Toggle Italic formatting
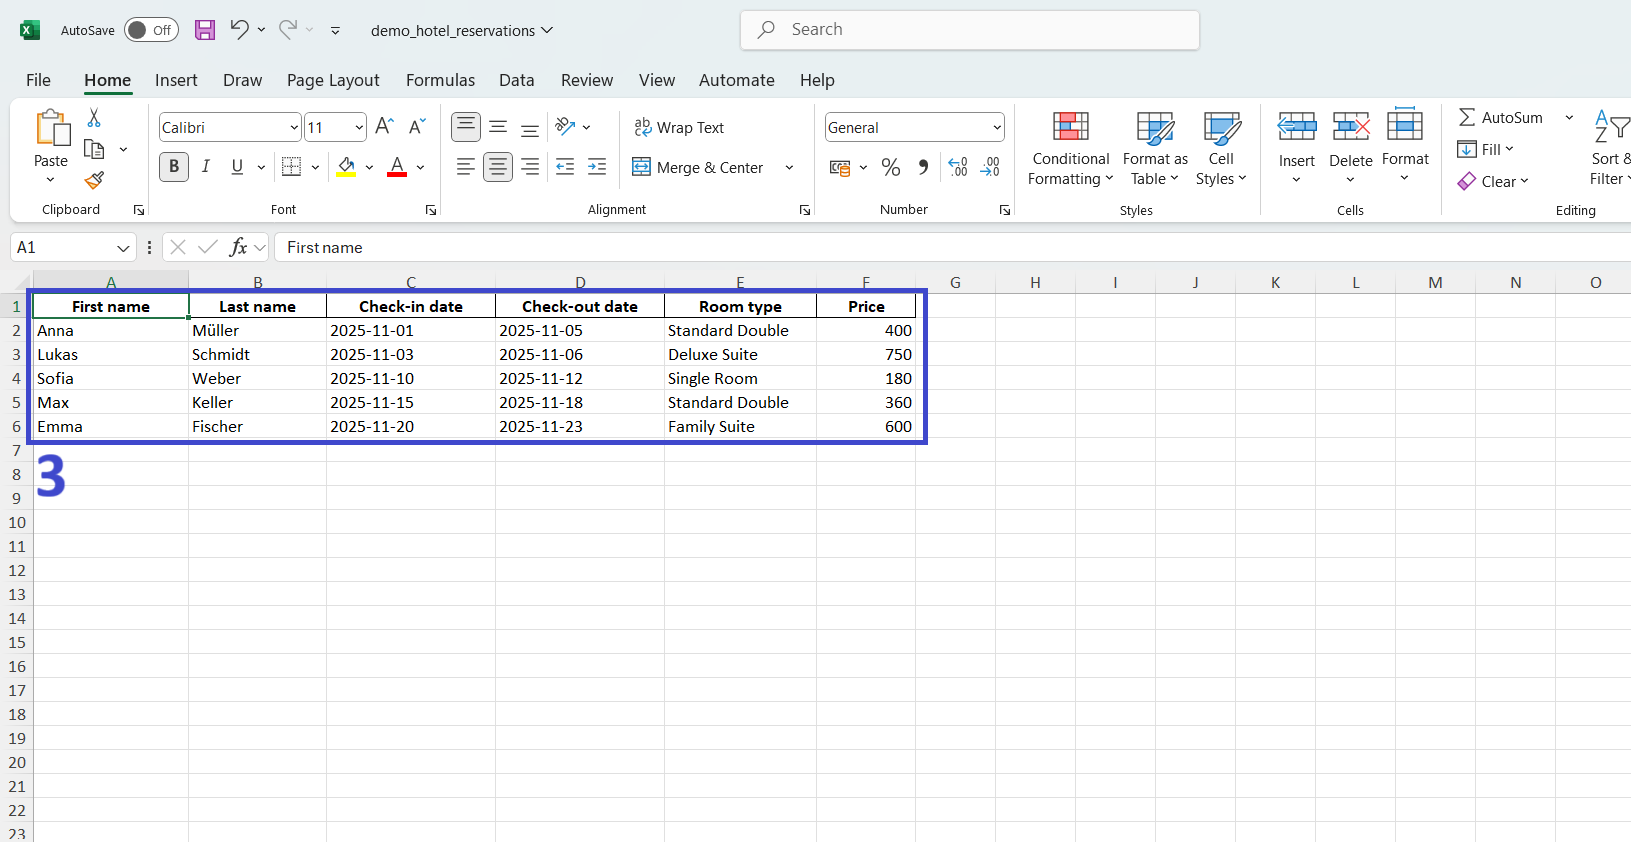The width and height of the screenshot is (1631, 842). (206, 167)
